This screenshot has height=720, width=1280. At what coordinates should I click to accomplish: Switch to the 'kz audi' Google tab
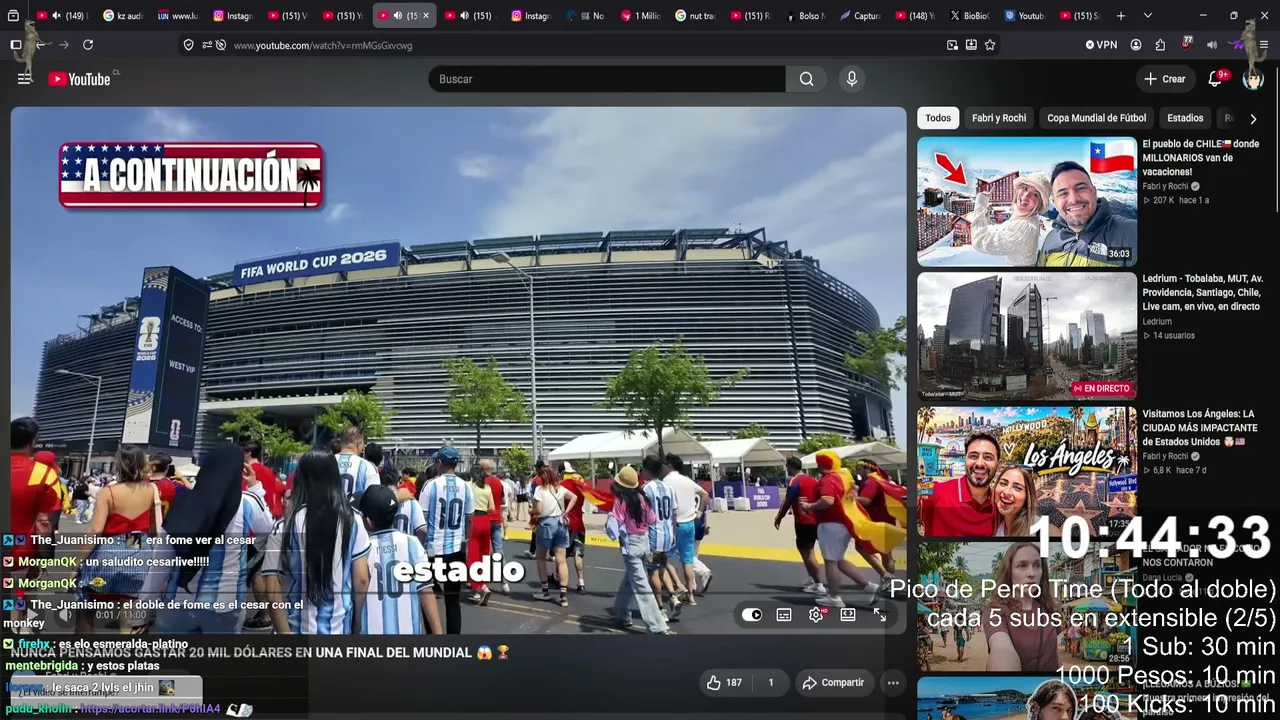123,16
